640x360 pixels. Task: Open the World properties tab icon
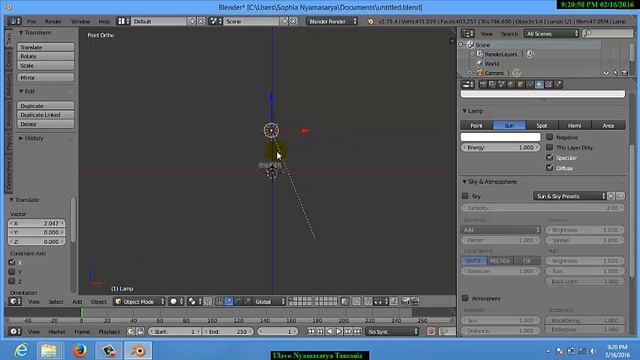(x=511, y=84)
